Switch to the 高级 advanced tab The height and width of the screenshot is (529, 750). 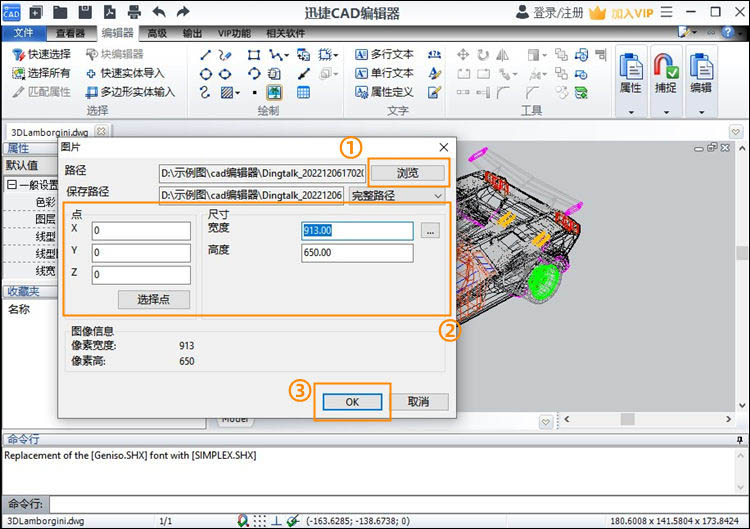click(157, 33)
